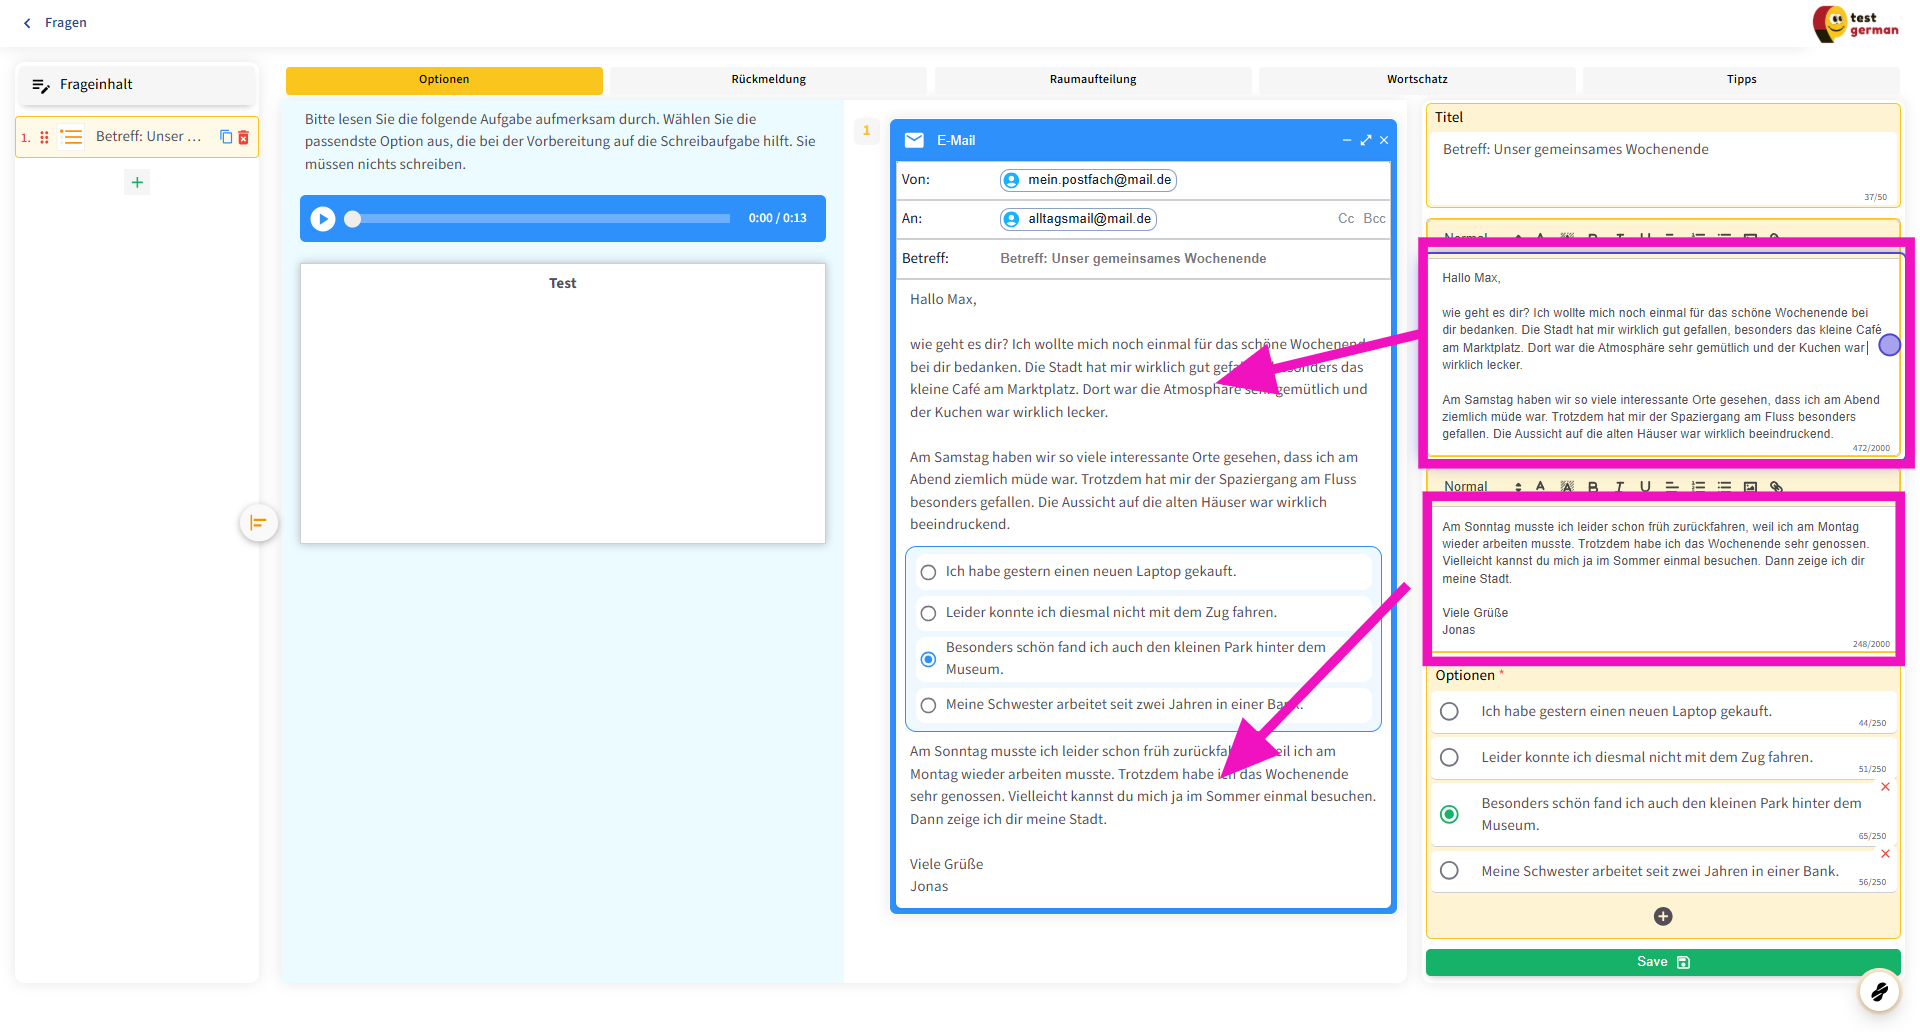
Task: Remove the 'Meine Schwester arbeitet' option with red X
Action: (x=1885, y=854)
